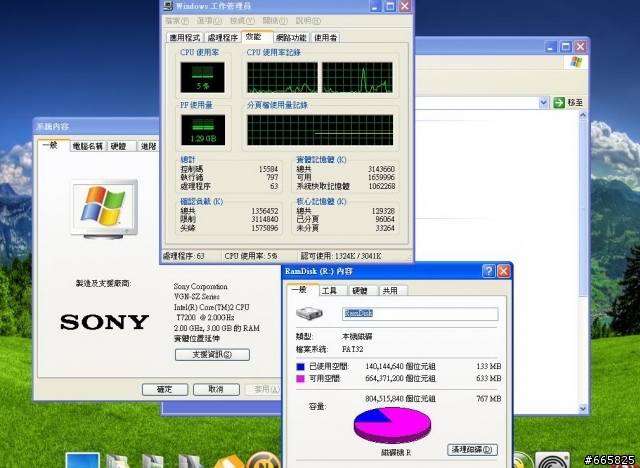Click the SONY logo in System Properties
This screenshot has width=640, height=468.
[x=104, y=322]
